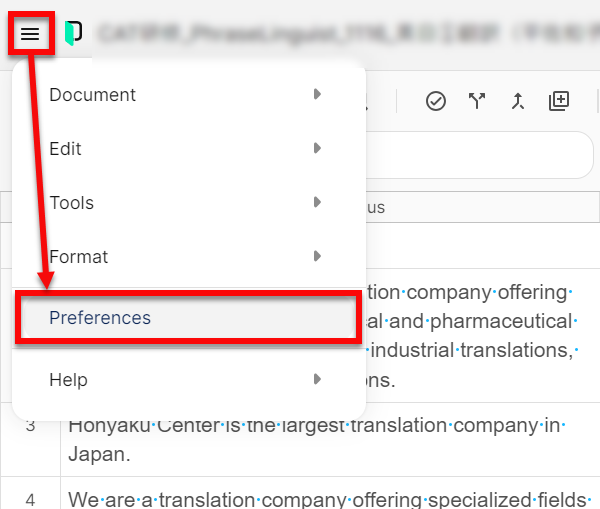The image size is (600, 509).
Task: Expand the Tools submenu arrow
Action: 317,203
